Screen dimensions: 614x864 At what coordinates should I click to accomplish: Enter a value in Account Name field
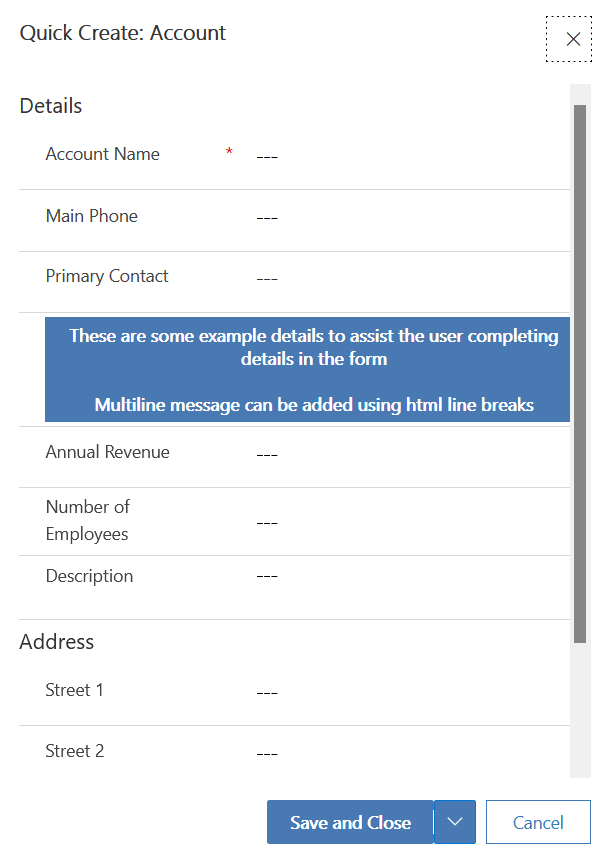pos(400,157)
